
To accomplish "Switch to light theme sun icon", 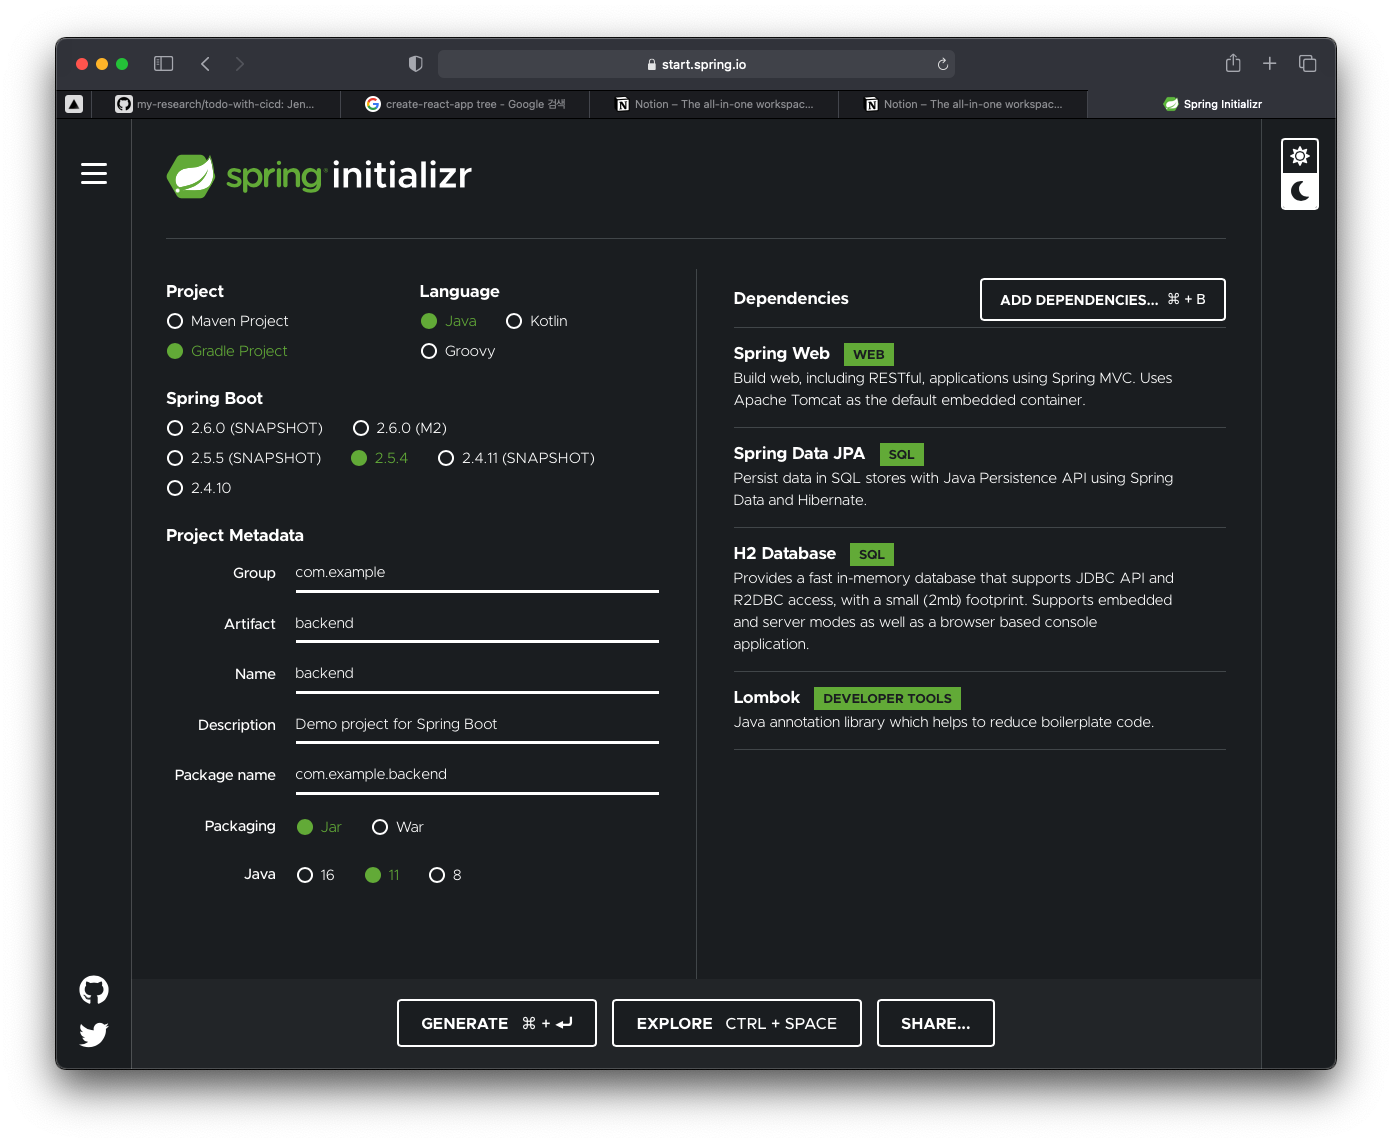I will pyautogui.click(x=1300, y=156).
